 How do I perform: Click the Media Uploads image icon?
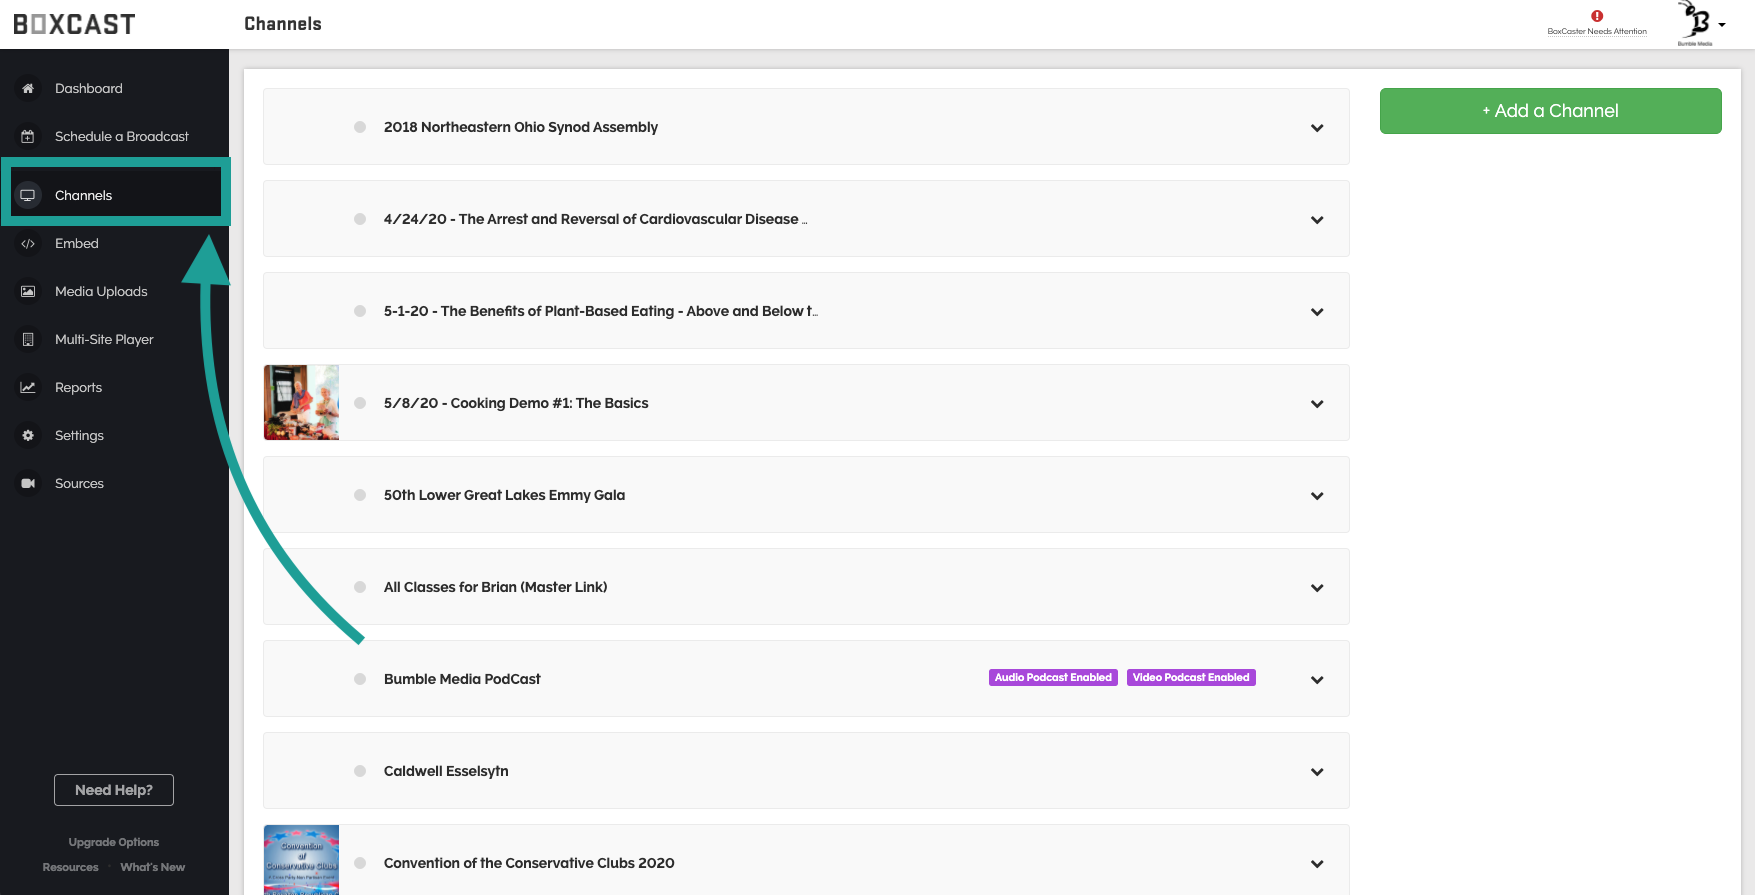pyautogui.click(x=28, y=292)
